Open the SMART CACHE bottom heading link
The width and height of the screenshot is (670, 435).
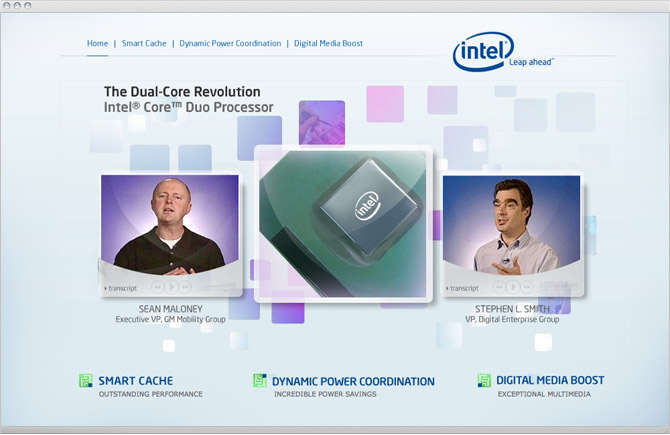(x=136, y=381)
